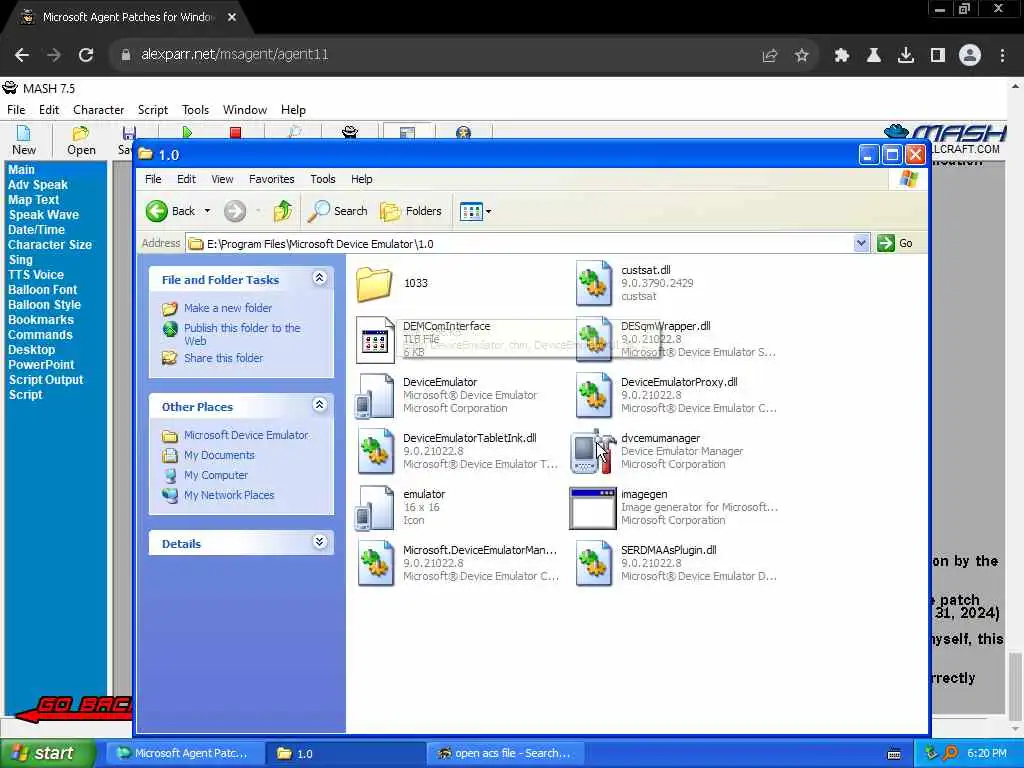Open Search in the Explorer toolbar

pyautogui.click(x=338, y=211)
